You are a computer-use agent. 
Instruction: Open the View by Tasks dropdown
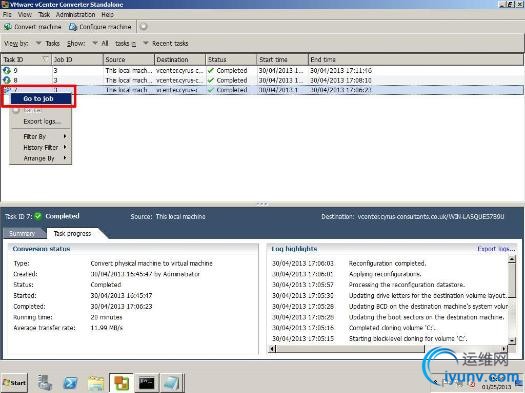[48, 44]
